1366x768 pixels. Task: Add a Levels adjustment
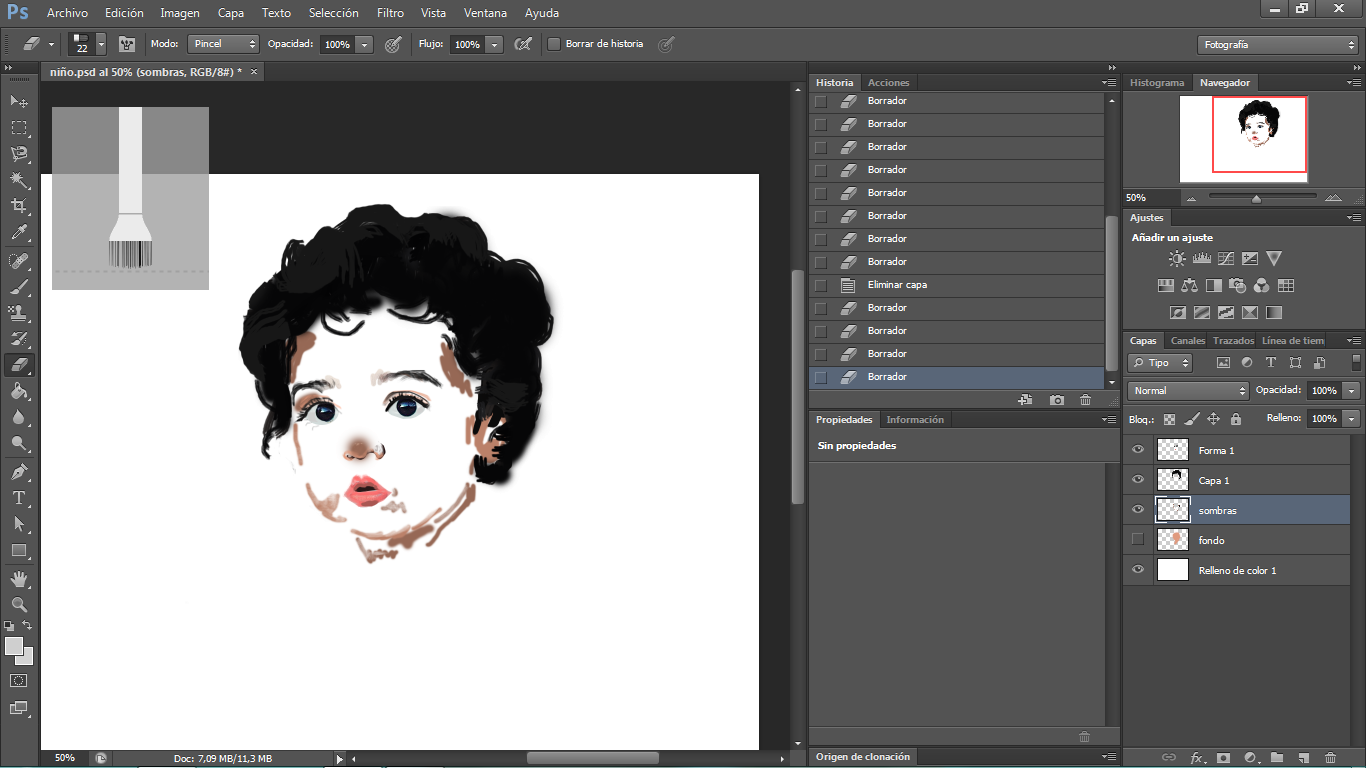coord(1201,258)
